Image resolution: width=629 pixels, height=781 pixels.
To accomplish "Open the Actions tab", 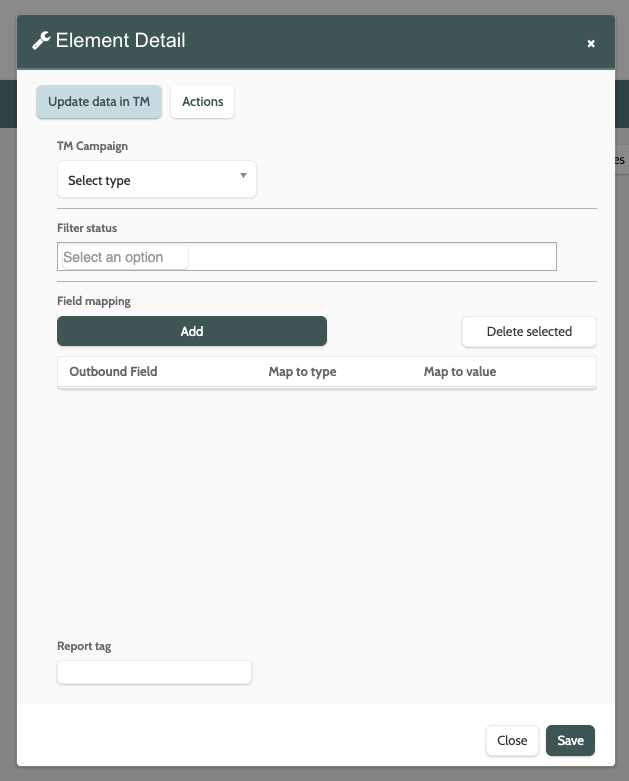I will 203,102.
